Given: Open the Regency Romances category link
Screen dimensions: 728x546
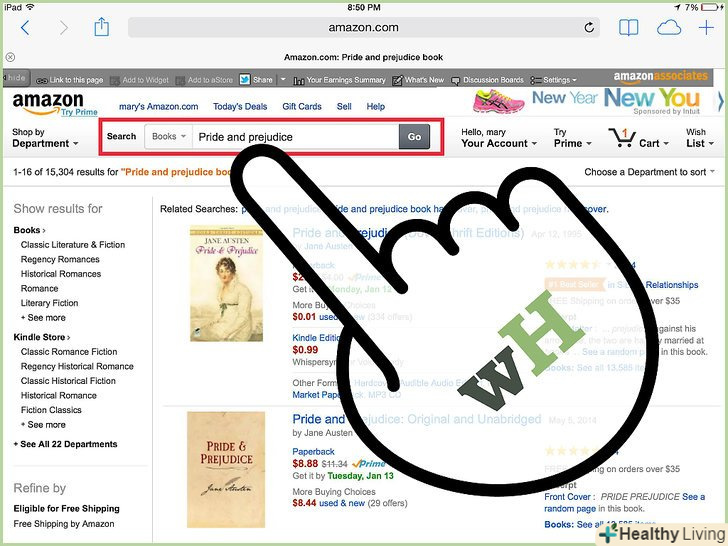Looking at the screenshot, I should [x=60, y=259].
